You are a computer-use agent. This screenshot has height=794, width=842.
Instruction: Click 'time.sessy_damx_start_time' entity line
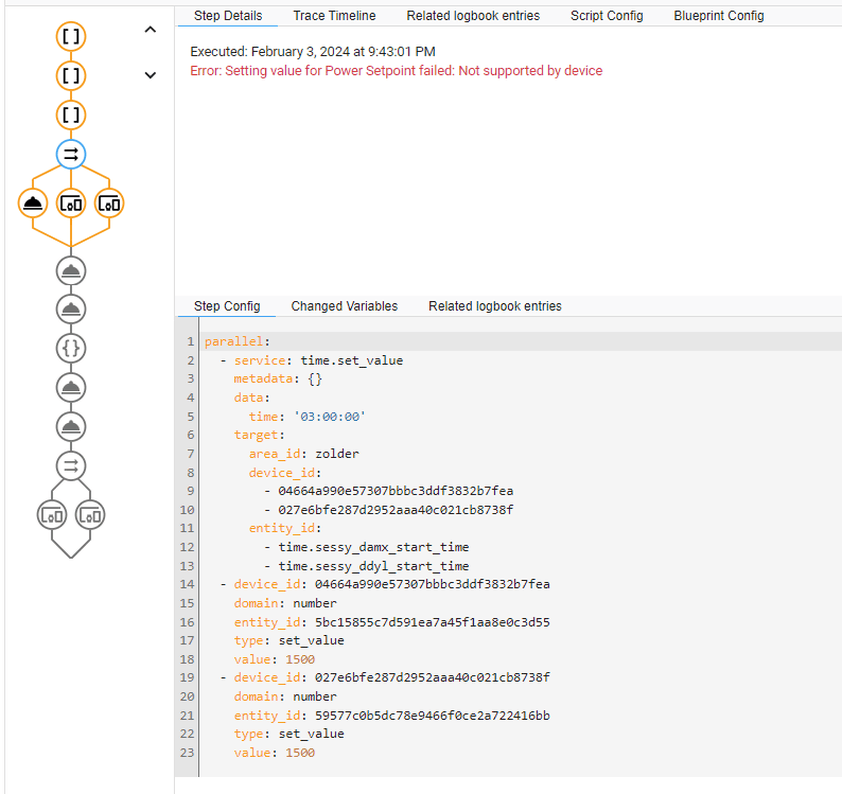point(373,547)
